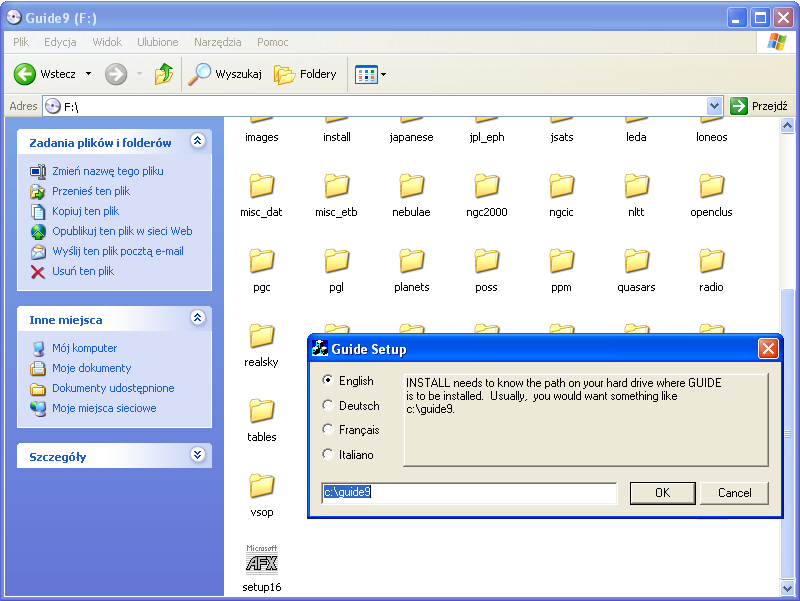Select the setup16 AFX file

[261, 569]
